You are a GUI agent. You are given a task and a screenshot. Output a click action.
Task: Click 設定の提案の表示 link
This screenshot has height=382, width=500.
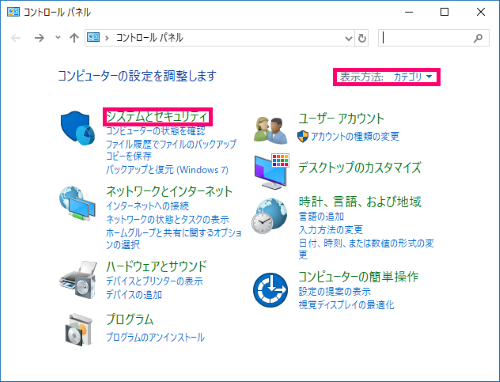pos(335,292)
